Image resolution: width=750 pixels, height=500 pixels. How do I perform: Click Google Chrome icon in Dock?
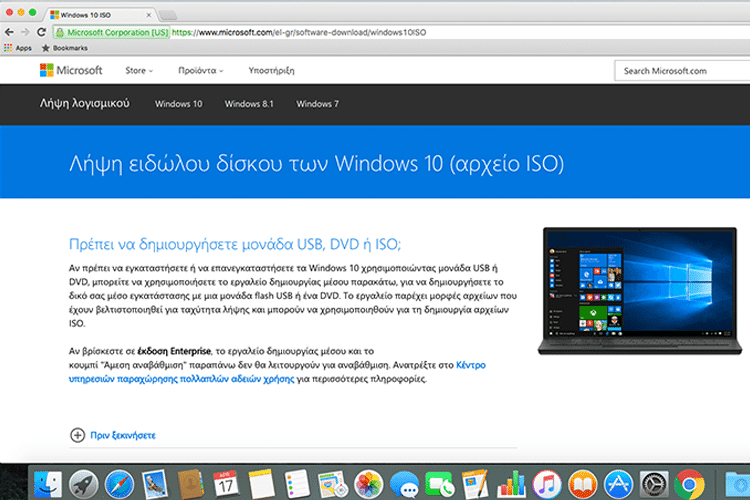pos(689,484)
